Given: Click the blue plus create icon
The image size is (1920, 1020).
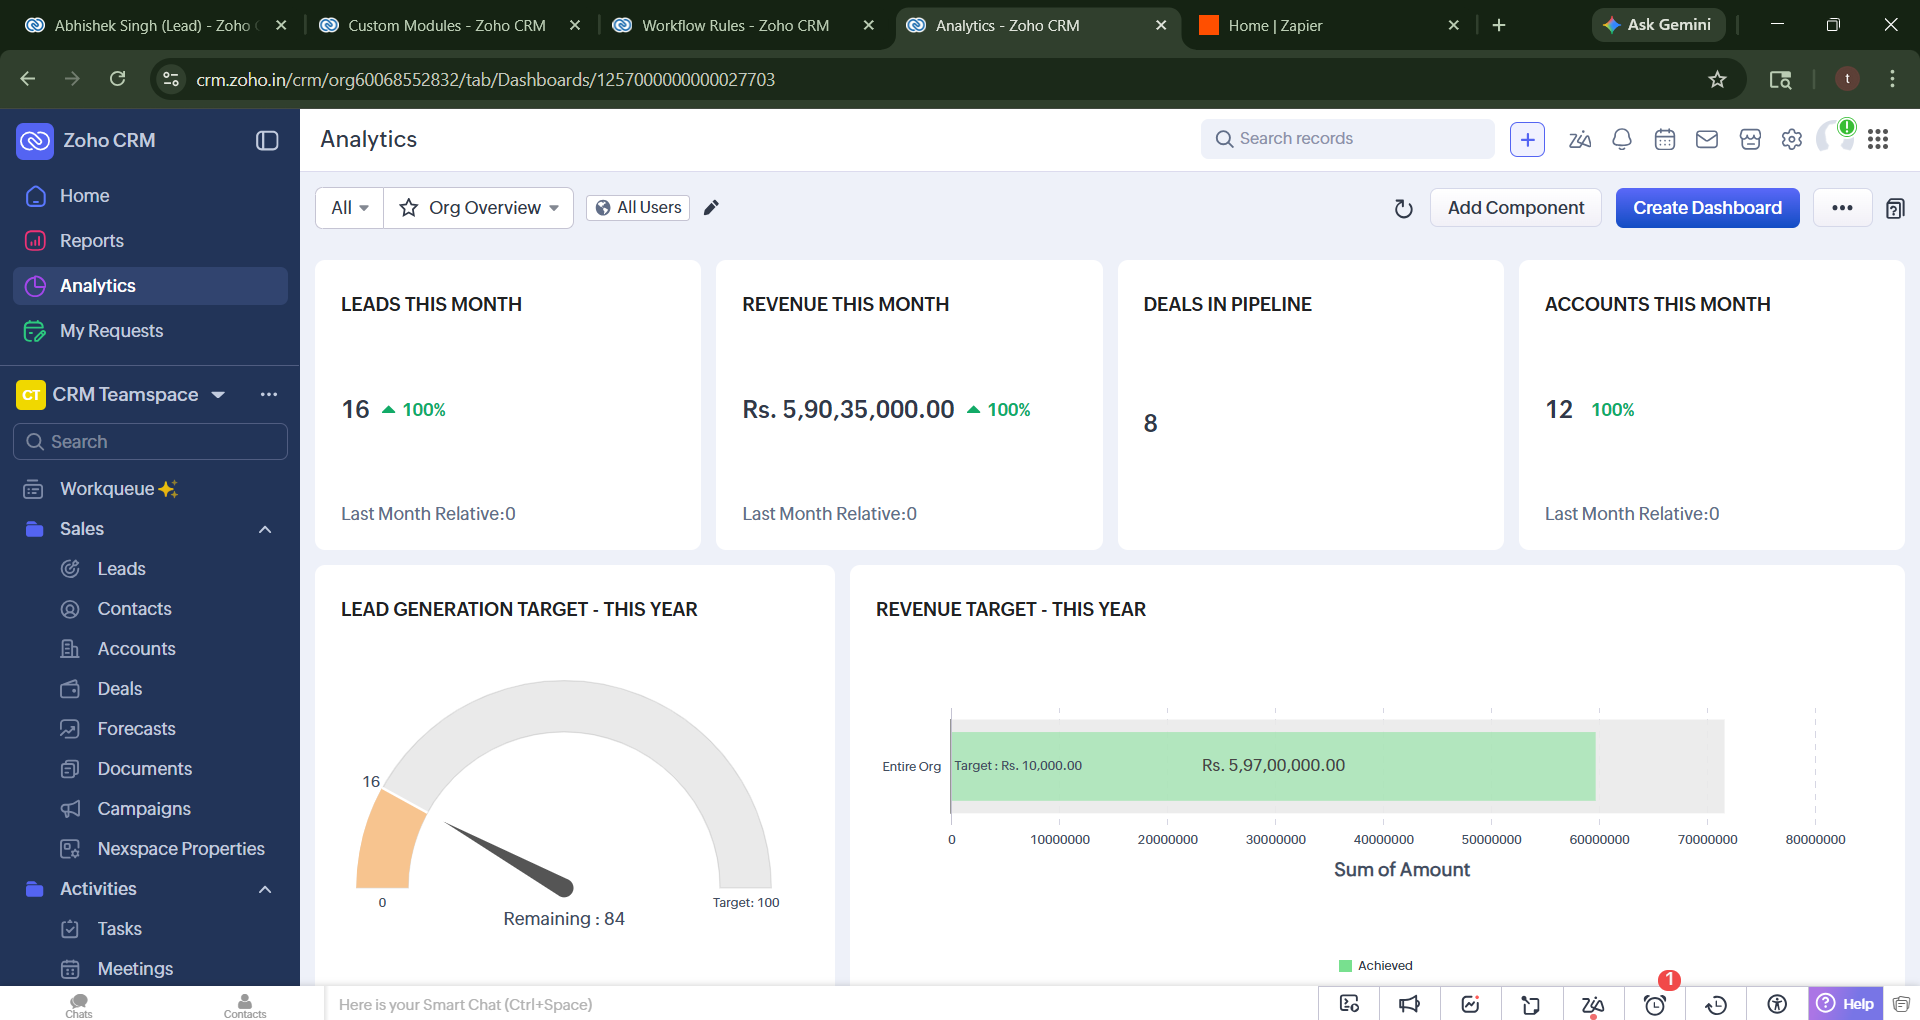Looking at the screenshot, I should [1527, 140].
